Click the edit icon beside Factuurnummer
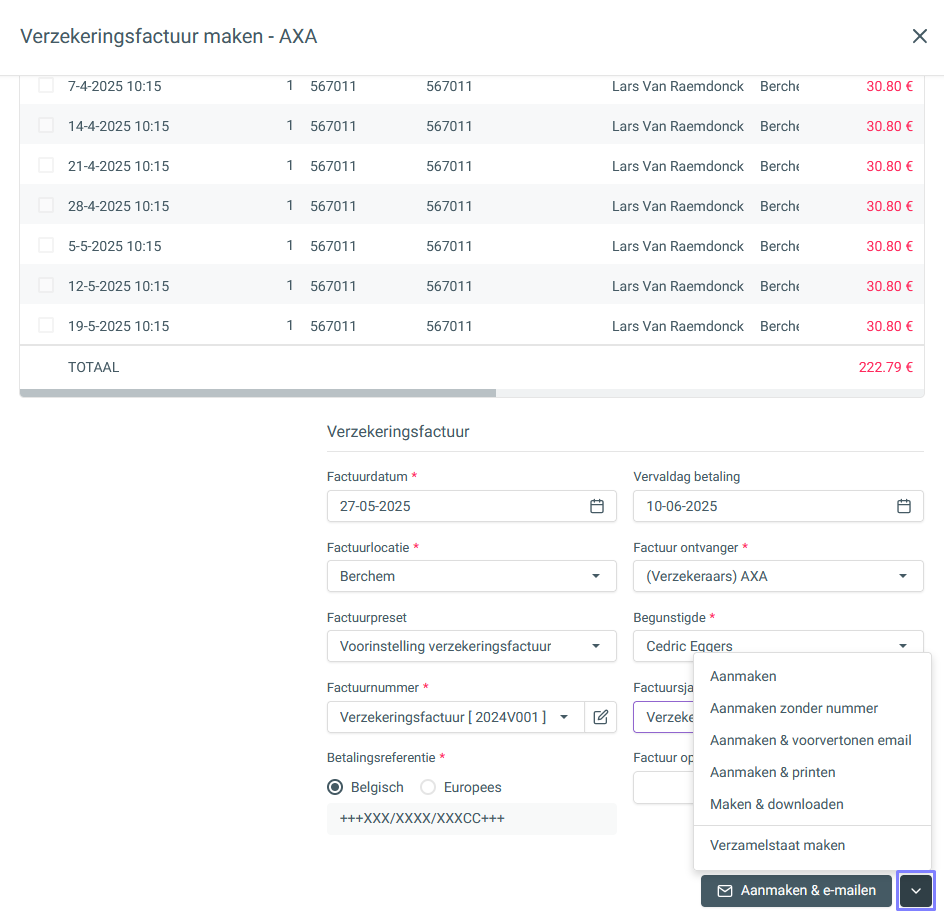Image resolution: width=944 pixels, height=919 pixels. [600, 717]
